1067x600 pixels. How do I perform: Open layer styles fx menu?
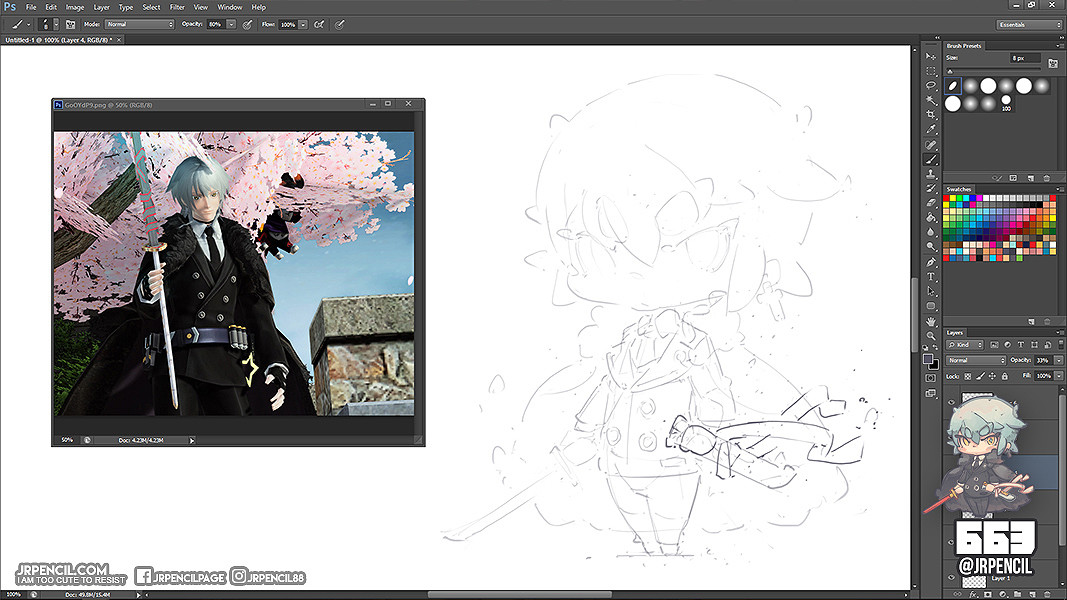pyautogui.click(x=972, y=595)
